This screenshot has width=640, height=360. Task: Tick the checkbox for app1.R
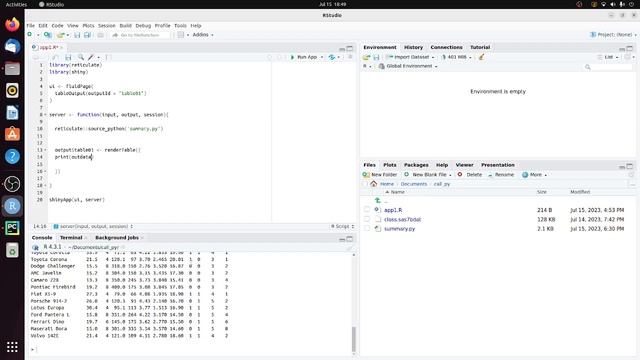(367, 209)
